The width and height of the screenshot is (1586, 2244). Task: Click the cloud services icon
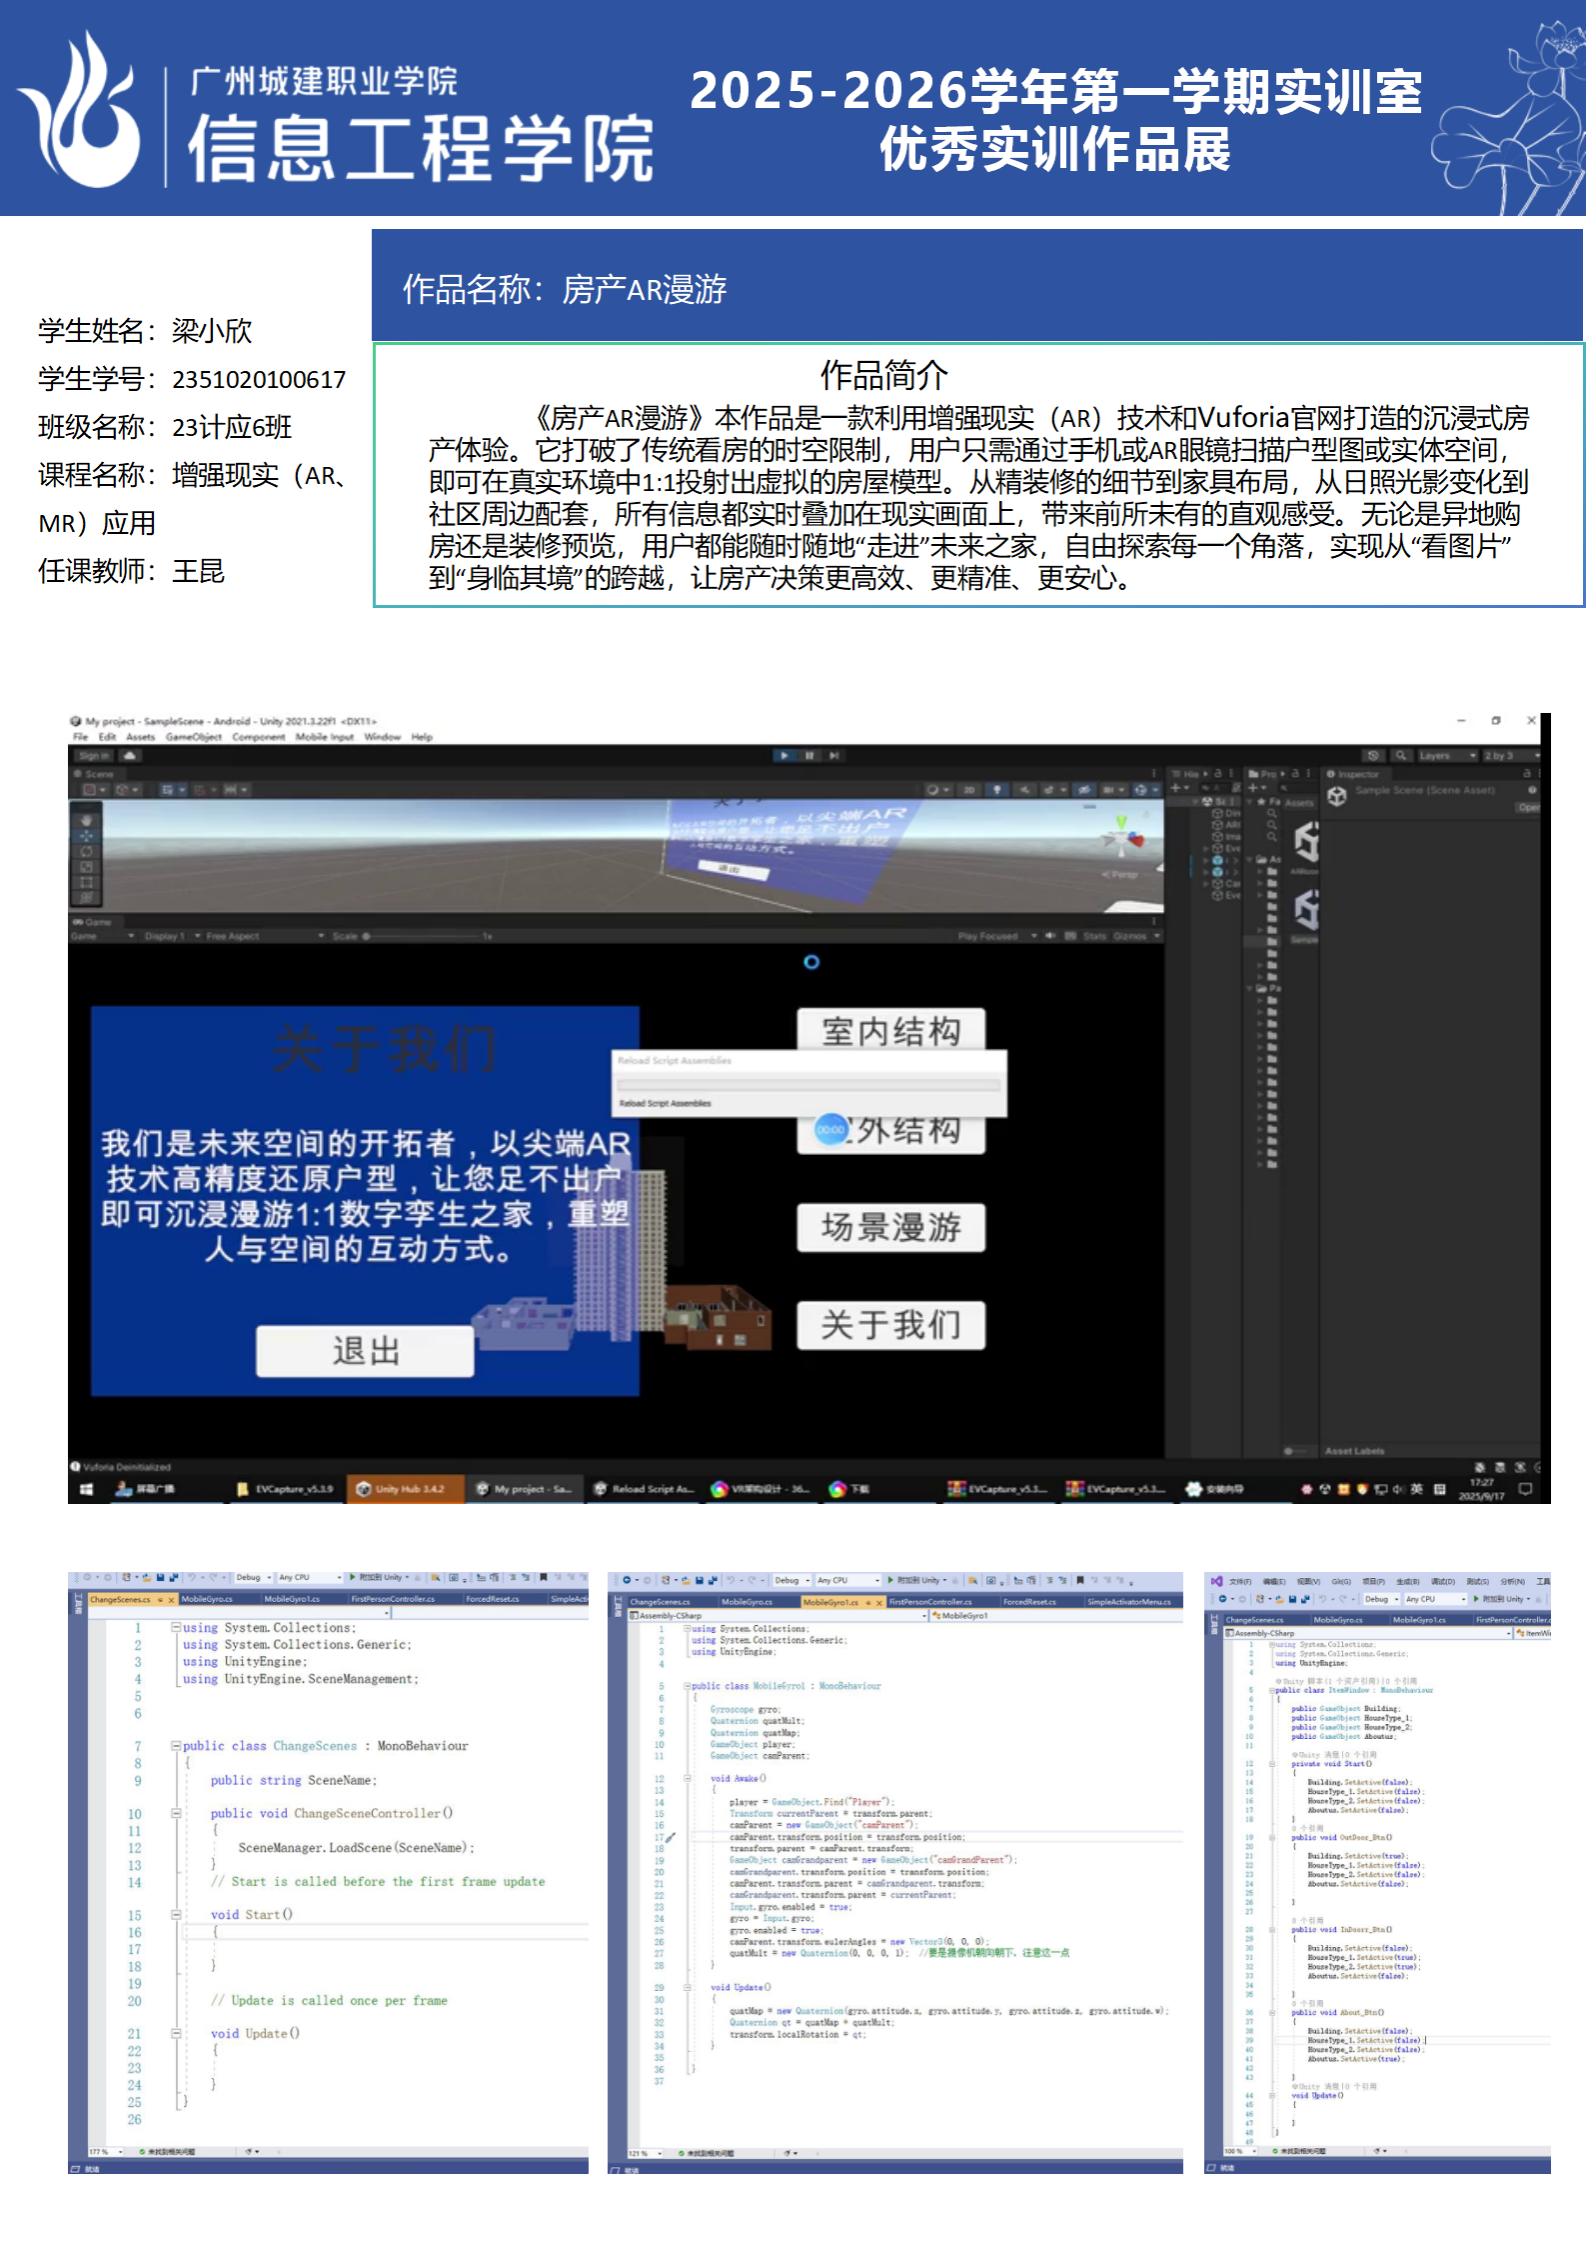coord(130,756)
